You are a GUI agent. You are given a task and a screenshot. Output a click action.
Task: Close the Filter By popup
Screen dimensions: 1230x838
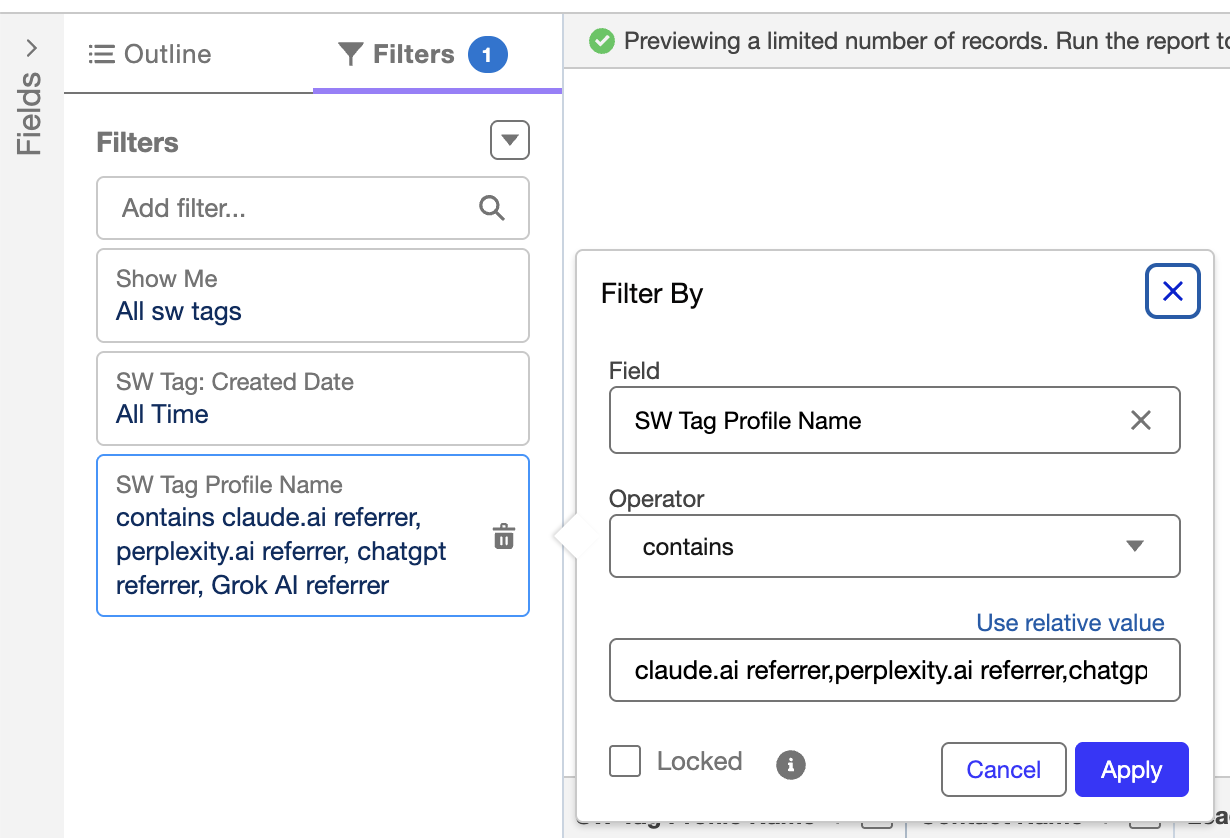point(1173,291)
